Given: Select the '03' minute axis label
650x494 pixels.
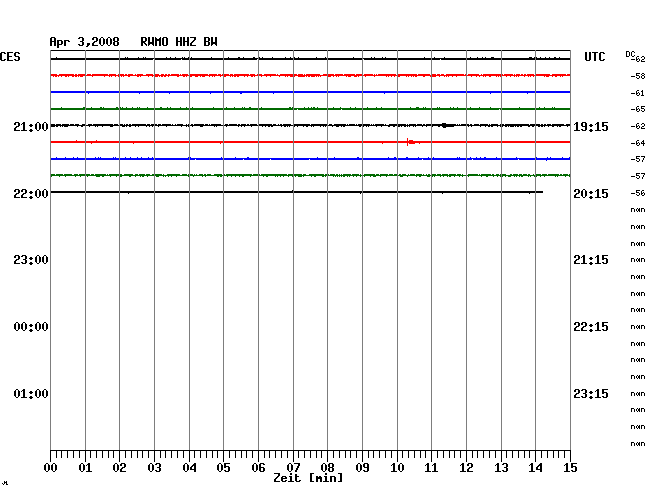Looking at the screenshot, I should point(154,467).
